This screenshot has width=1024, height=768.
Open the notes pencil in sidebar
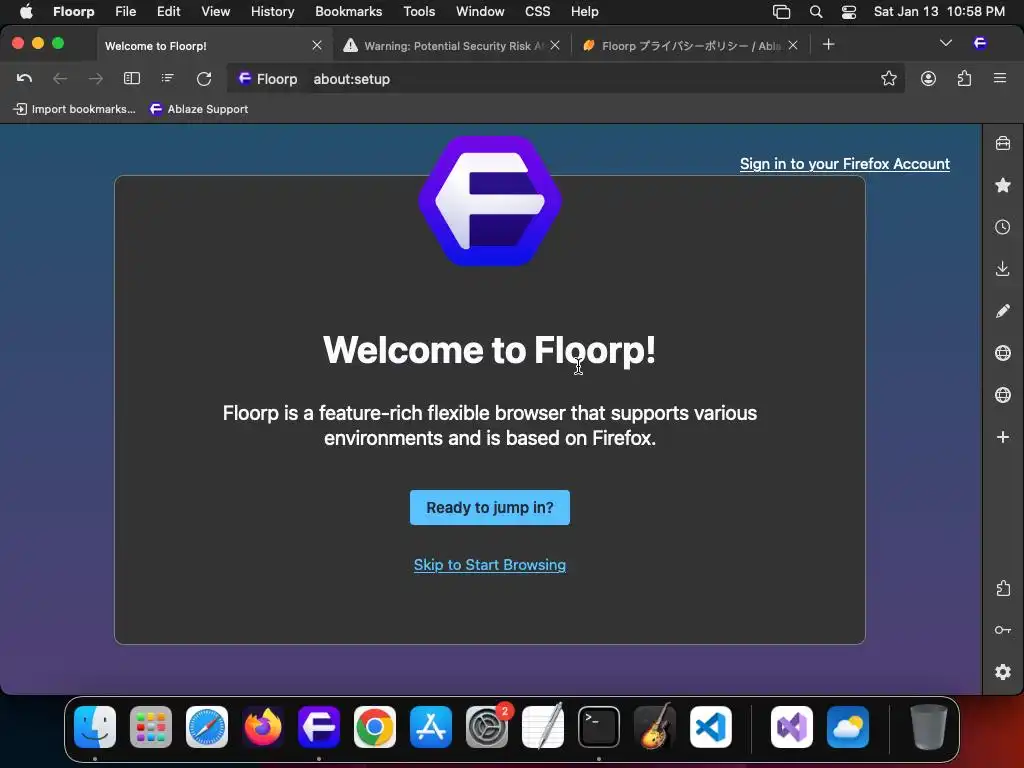pyautogui.click(x=1002, y=311)
